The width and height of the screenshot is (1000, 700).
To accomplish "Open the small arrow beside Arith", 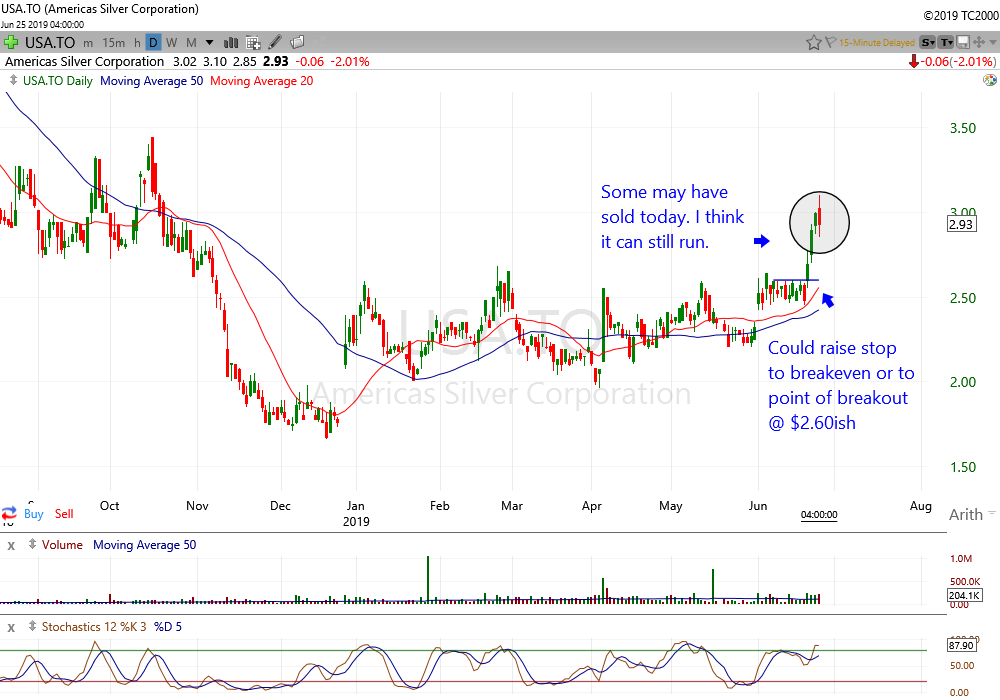I will tap(992, 513).
